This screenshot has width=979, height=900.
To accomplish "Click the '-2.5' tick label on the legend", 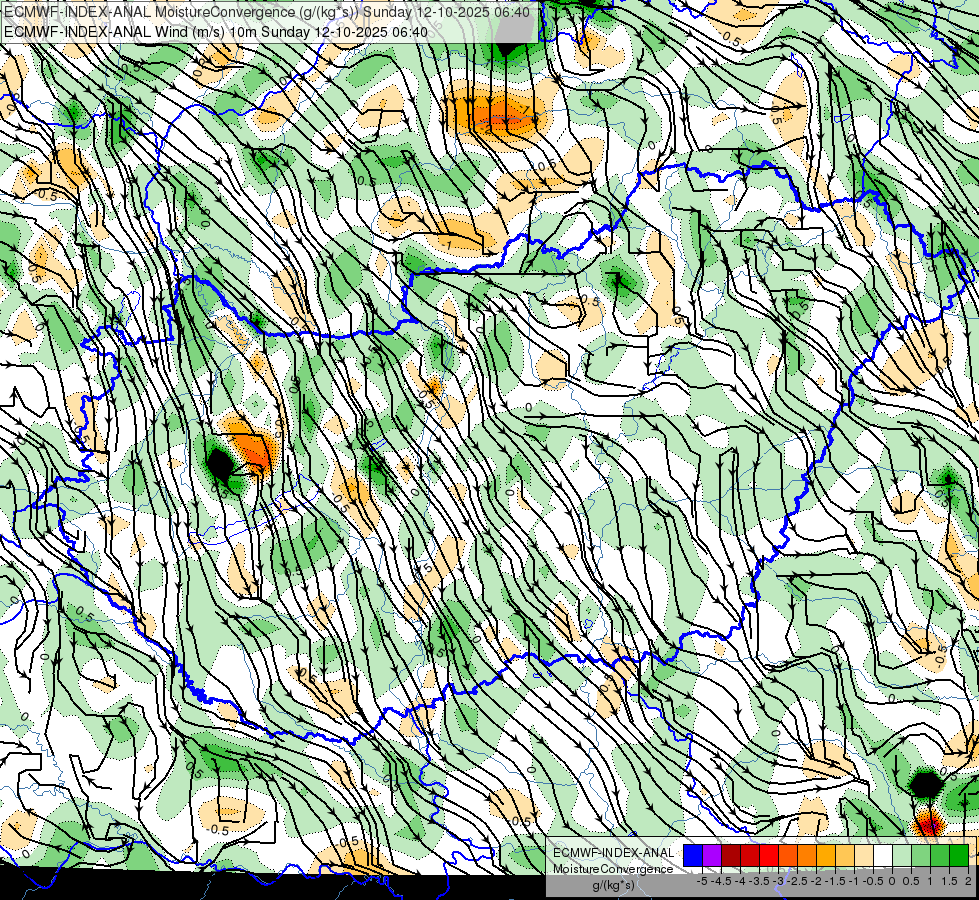I will [797, 881].
